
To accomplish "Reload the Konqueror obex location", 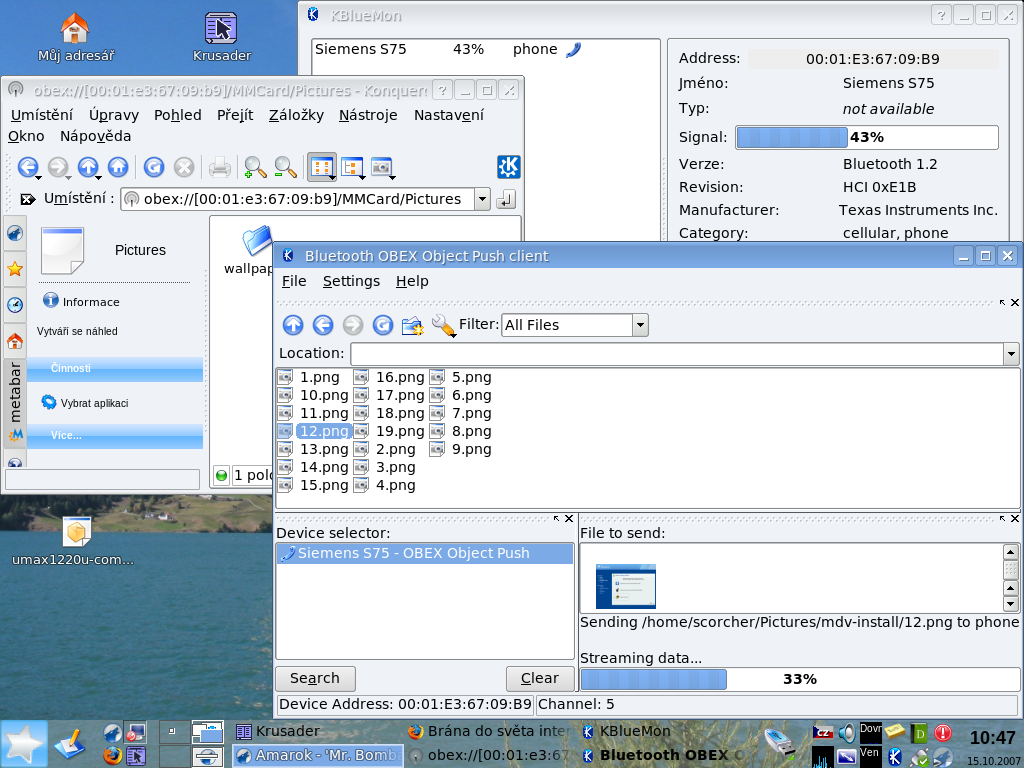I will pyautogui.click(x=153, y=167).
